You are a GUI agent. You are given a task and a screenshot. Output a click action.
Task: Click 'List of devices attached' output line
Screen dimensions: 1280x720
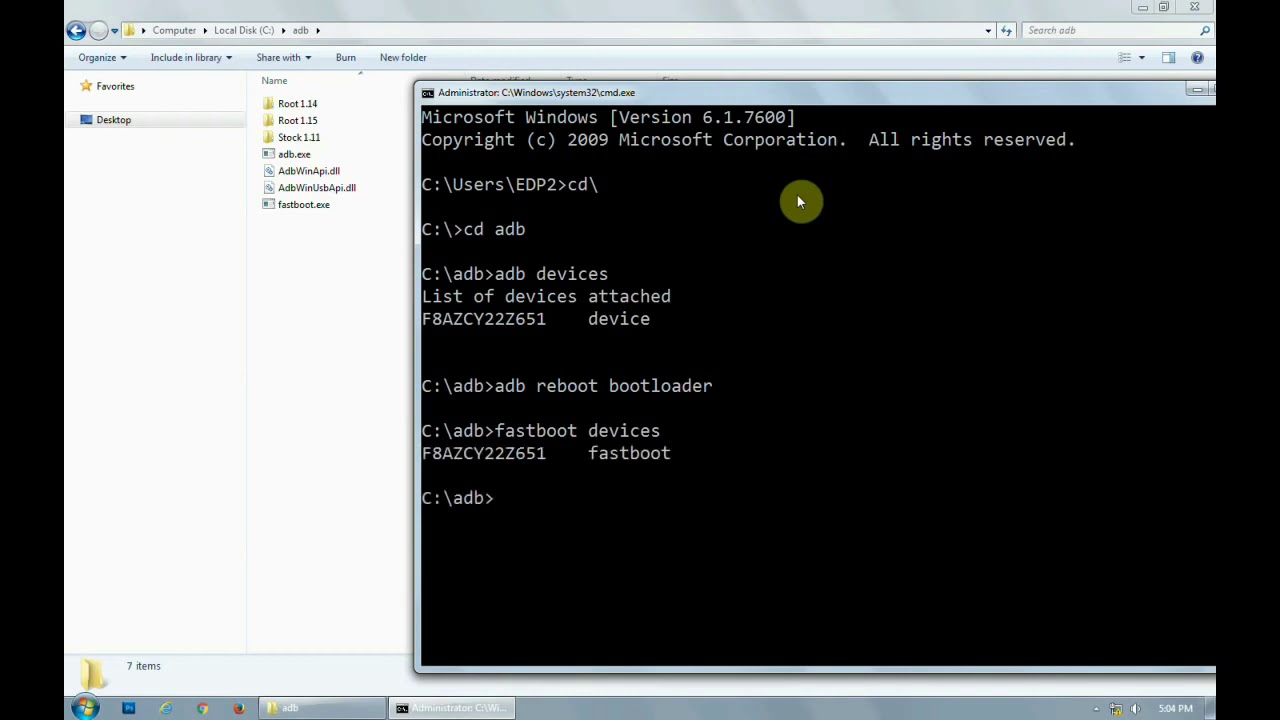point(546,297)
